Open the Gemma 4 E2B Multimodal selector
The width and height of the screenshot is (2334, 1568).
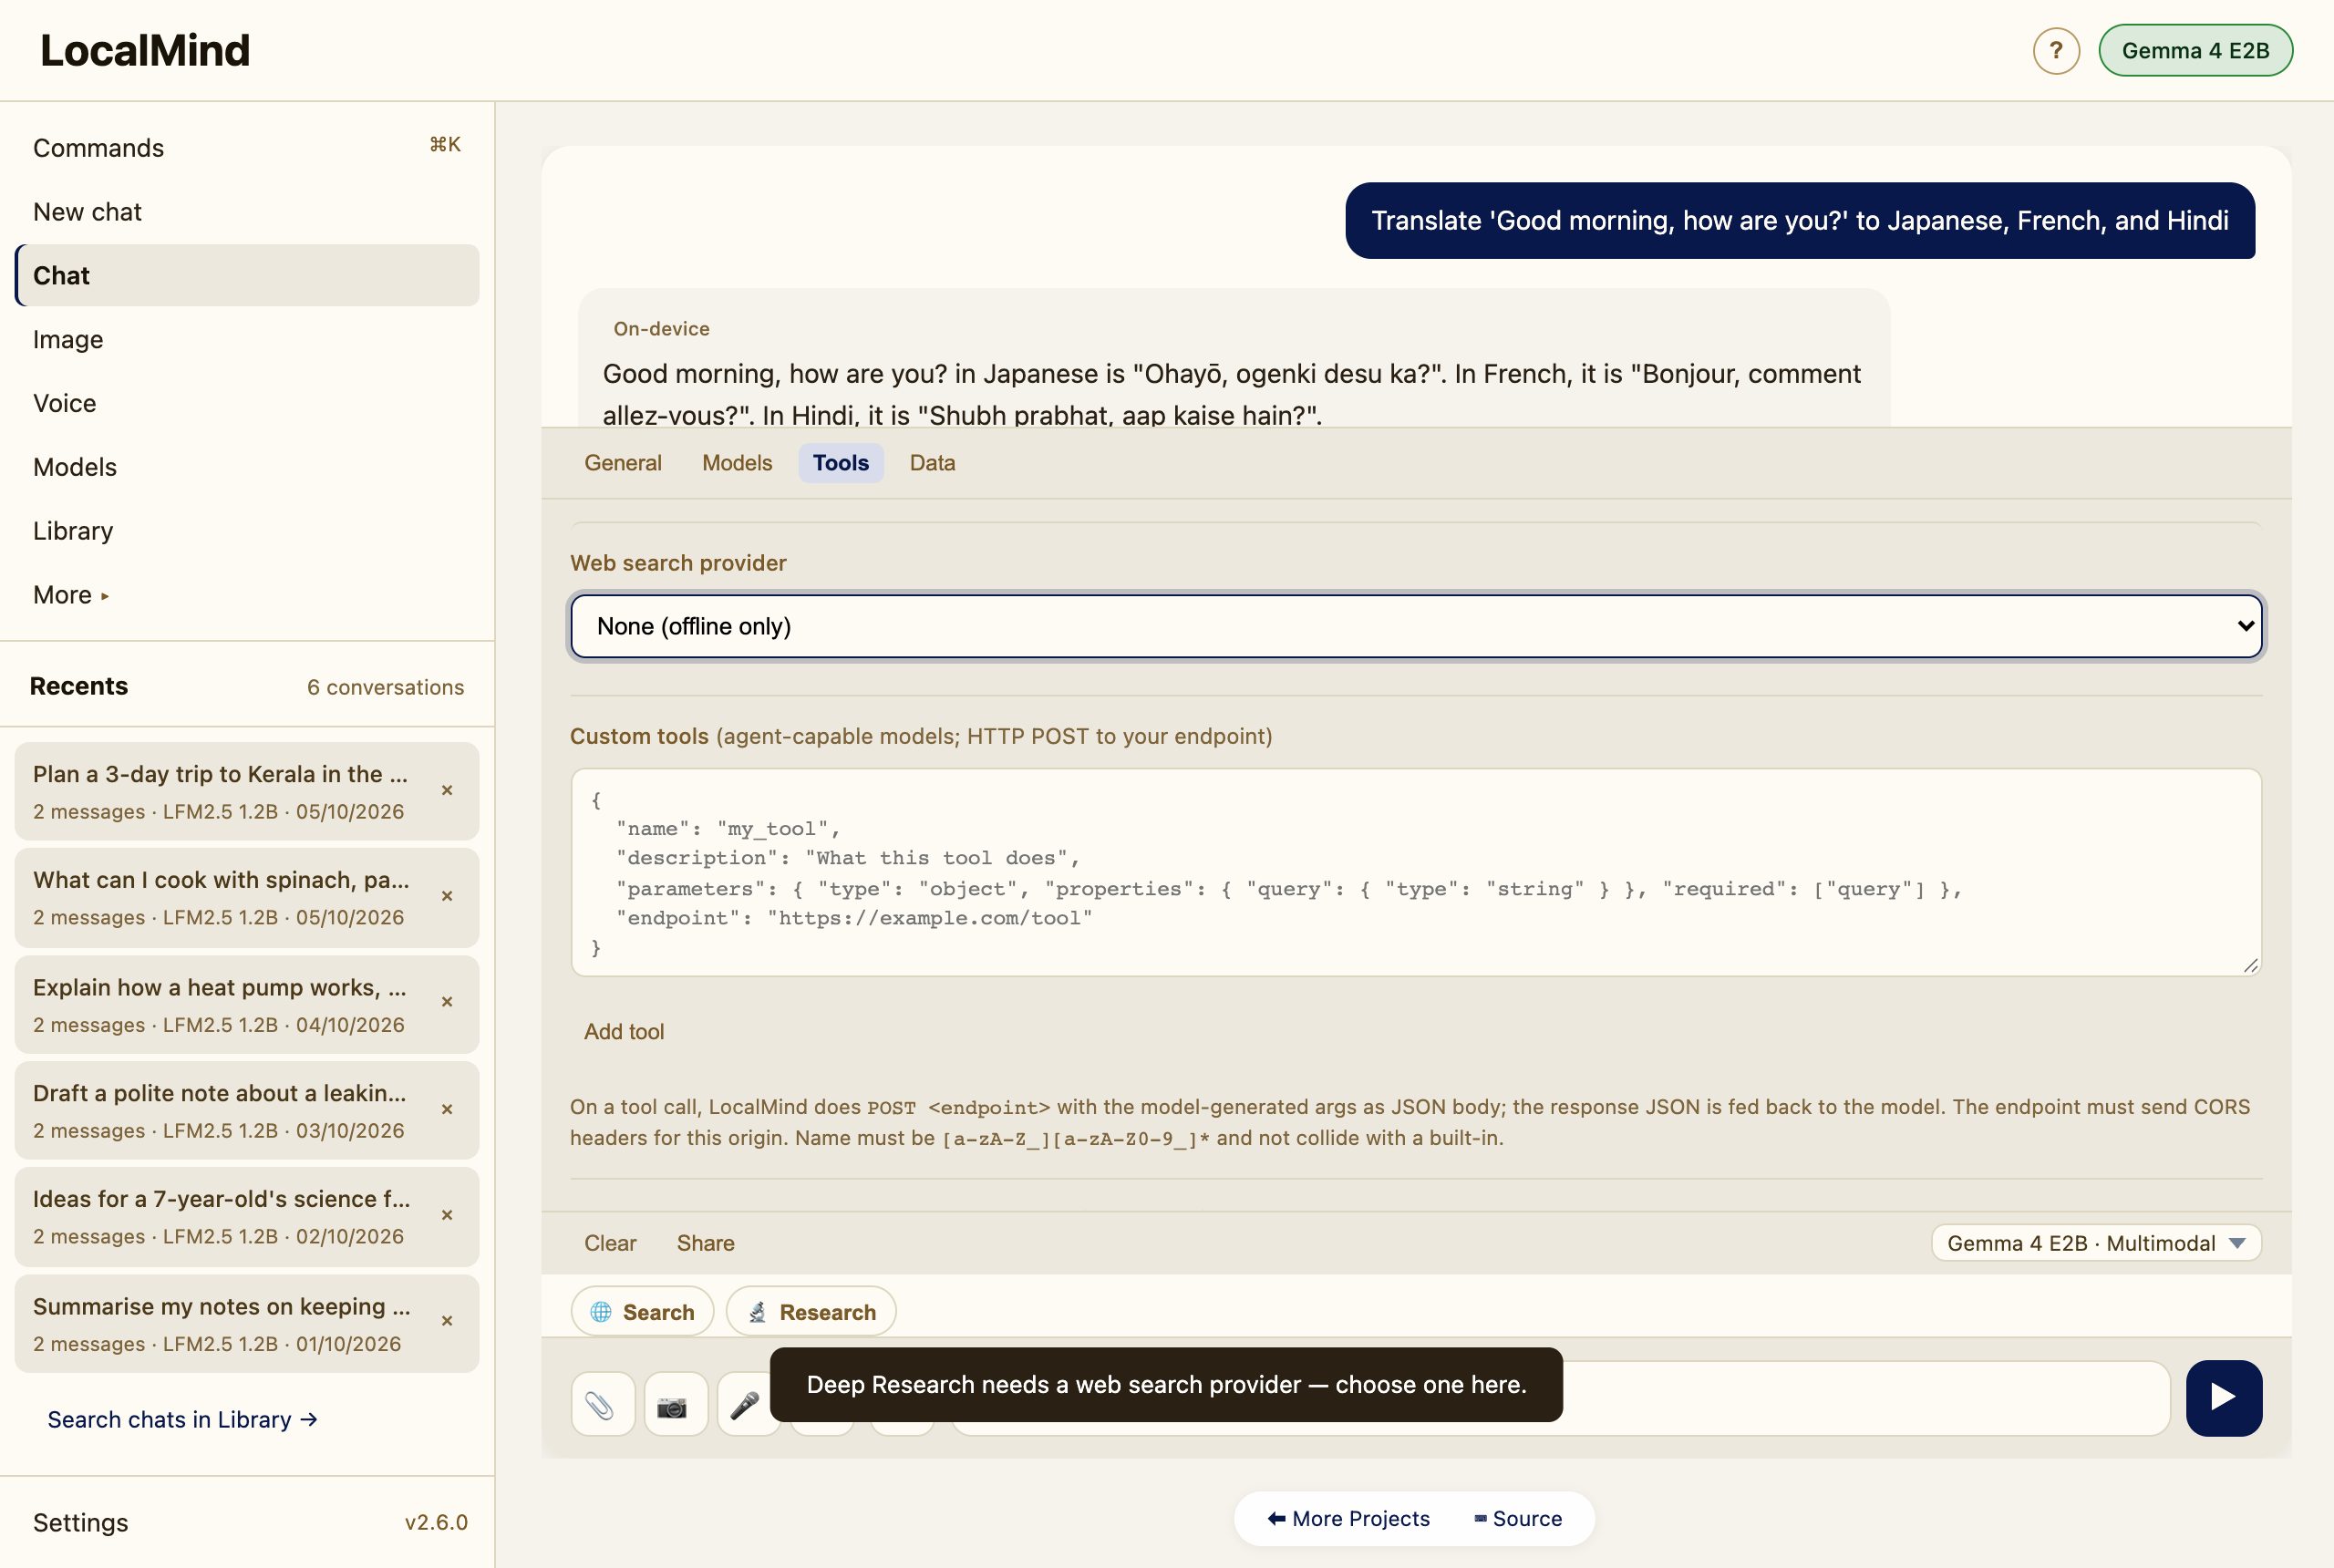pyautogui.click(x=2096, y=1243)
